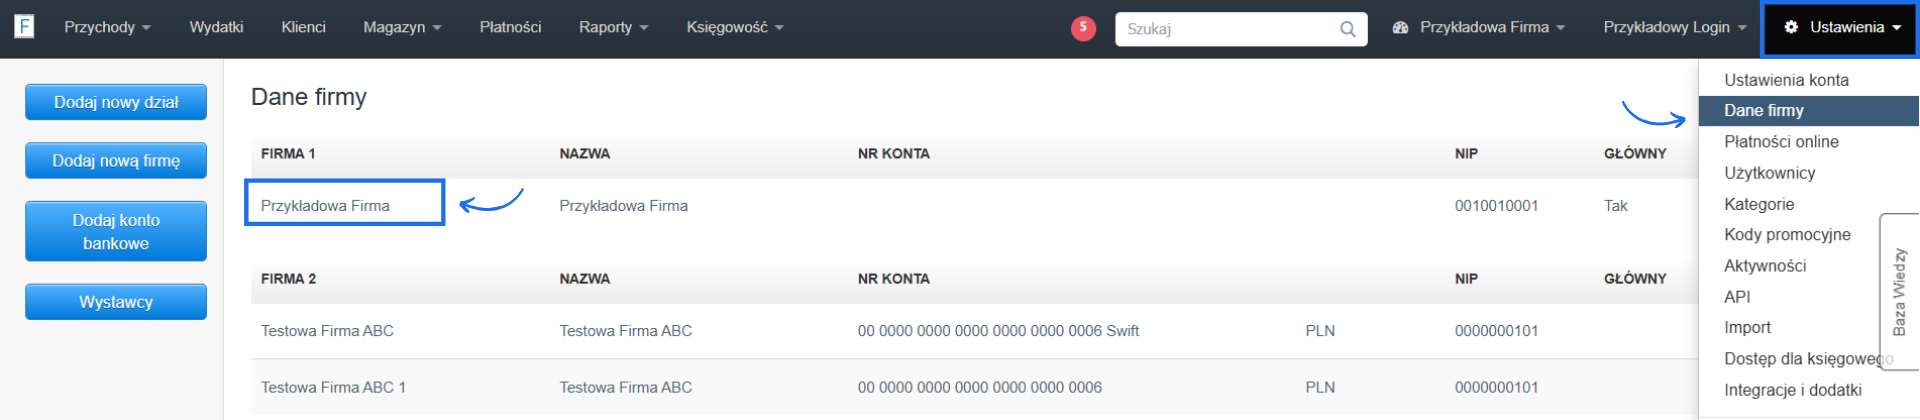The width and height of the screenshot is (1920, 420).
Task: Select Ustawienia konta from the menu
Action: coord(1786,80)
